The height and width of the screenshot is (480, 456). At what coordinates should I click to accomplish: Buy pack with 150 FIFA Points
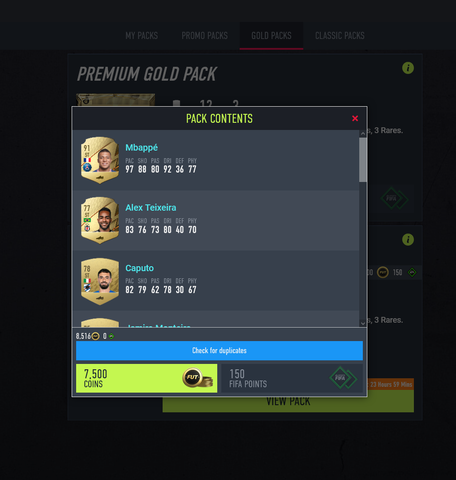(292, 378)
